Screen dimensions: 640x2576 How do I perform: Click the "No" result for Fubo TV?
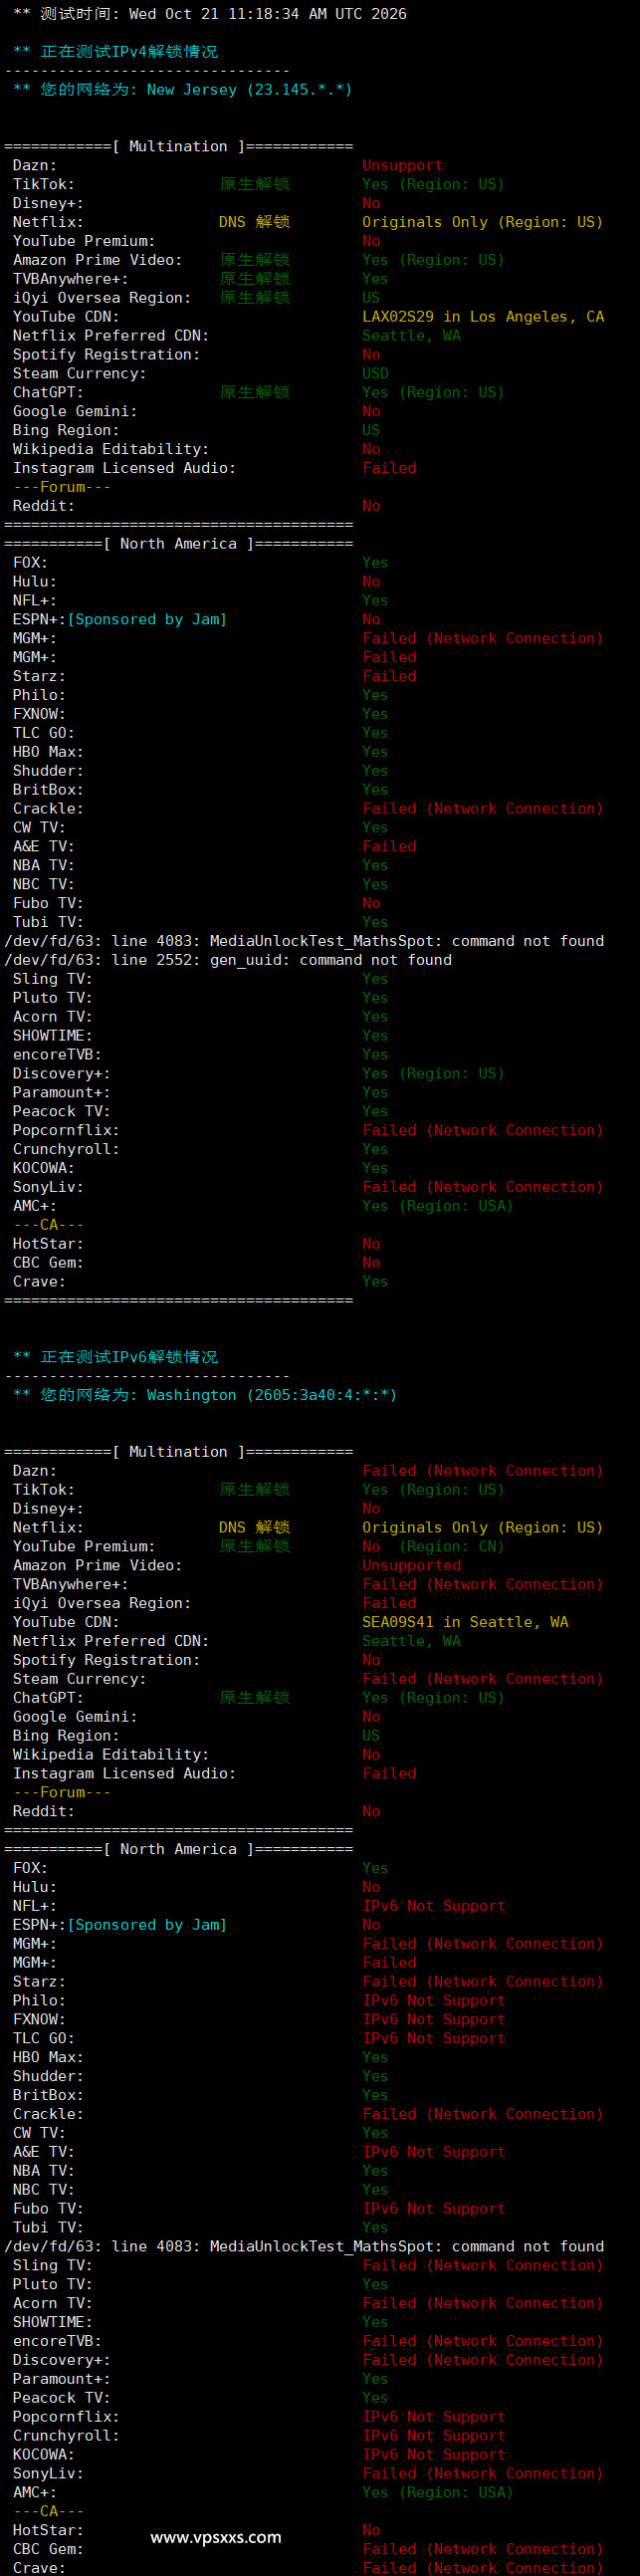point(371,903)
